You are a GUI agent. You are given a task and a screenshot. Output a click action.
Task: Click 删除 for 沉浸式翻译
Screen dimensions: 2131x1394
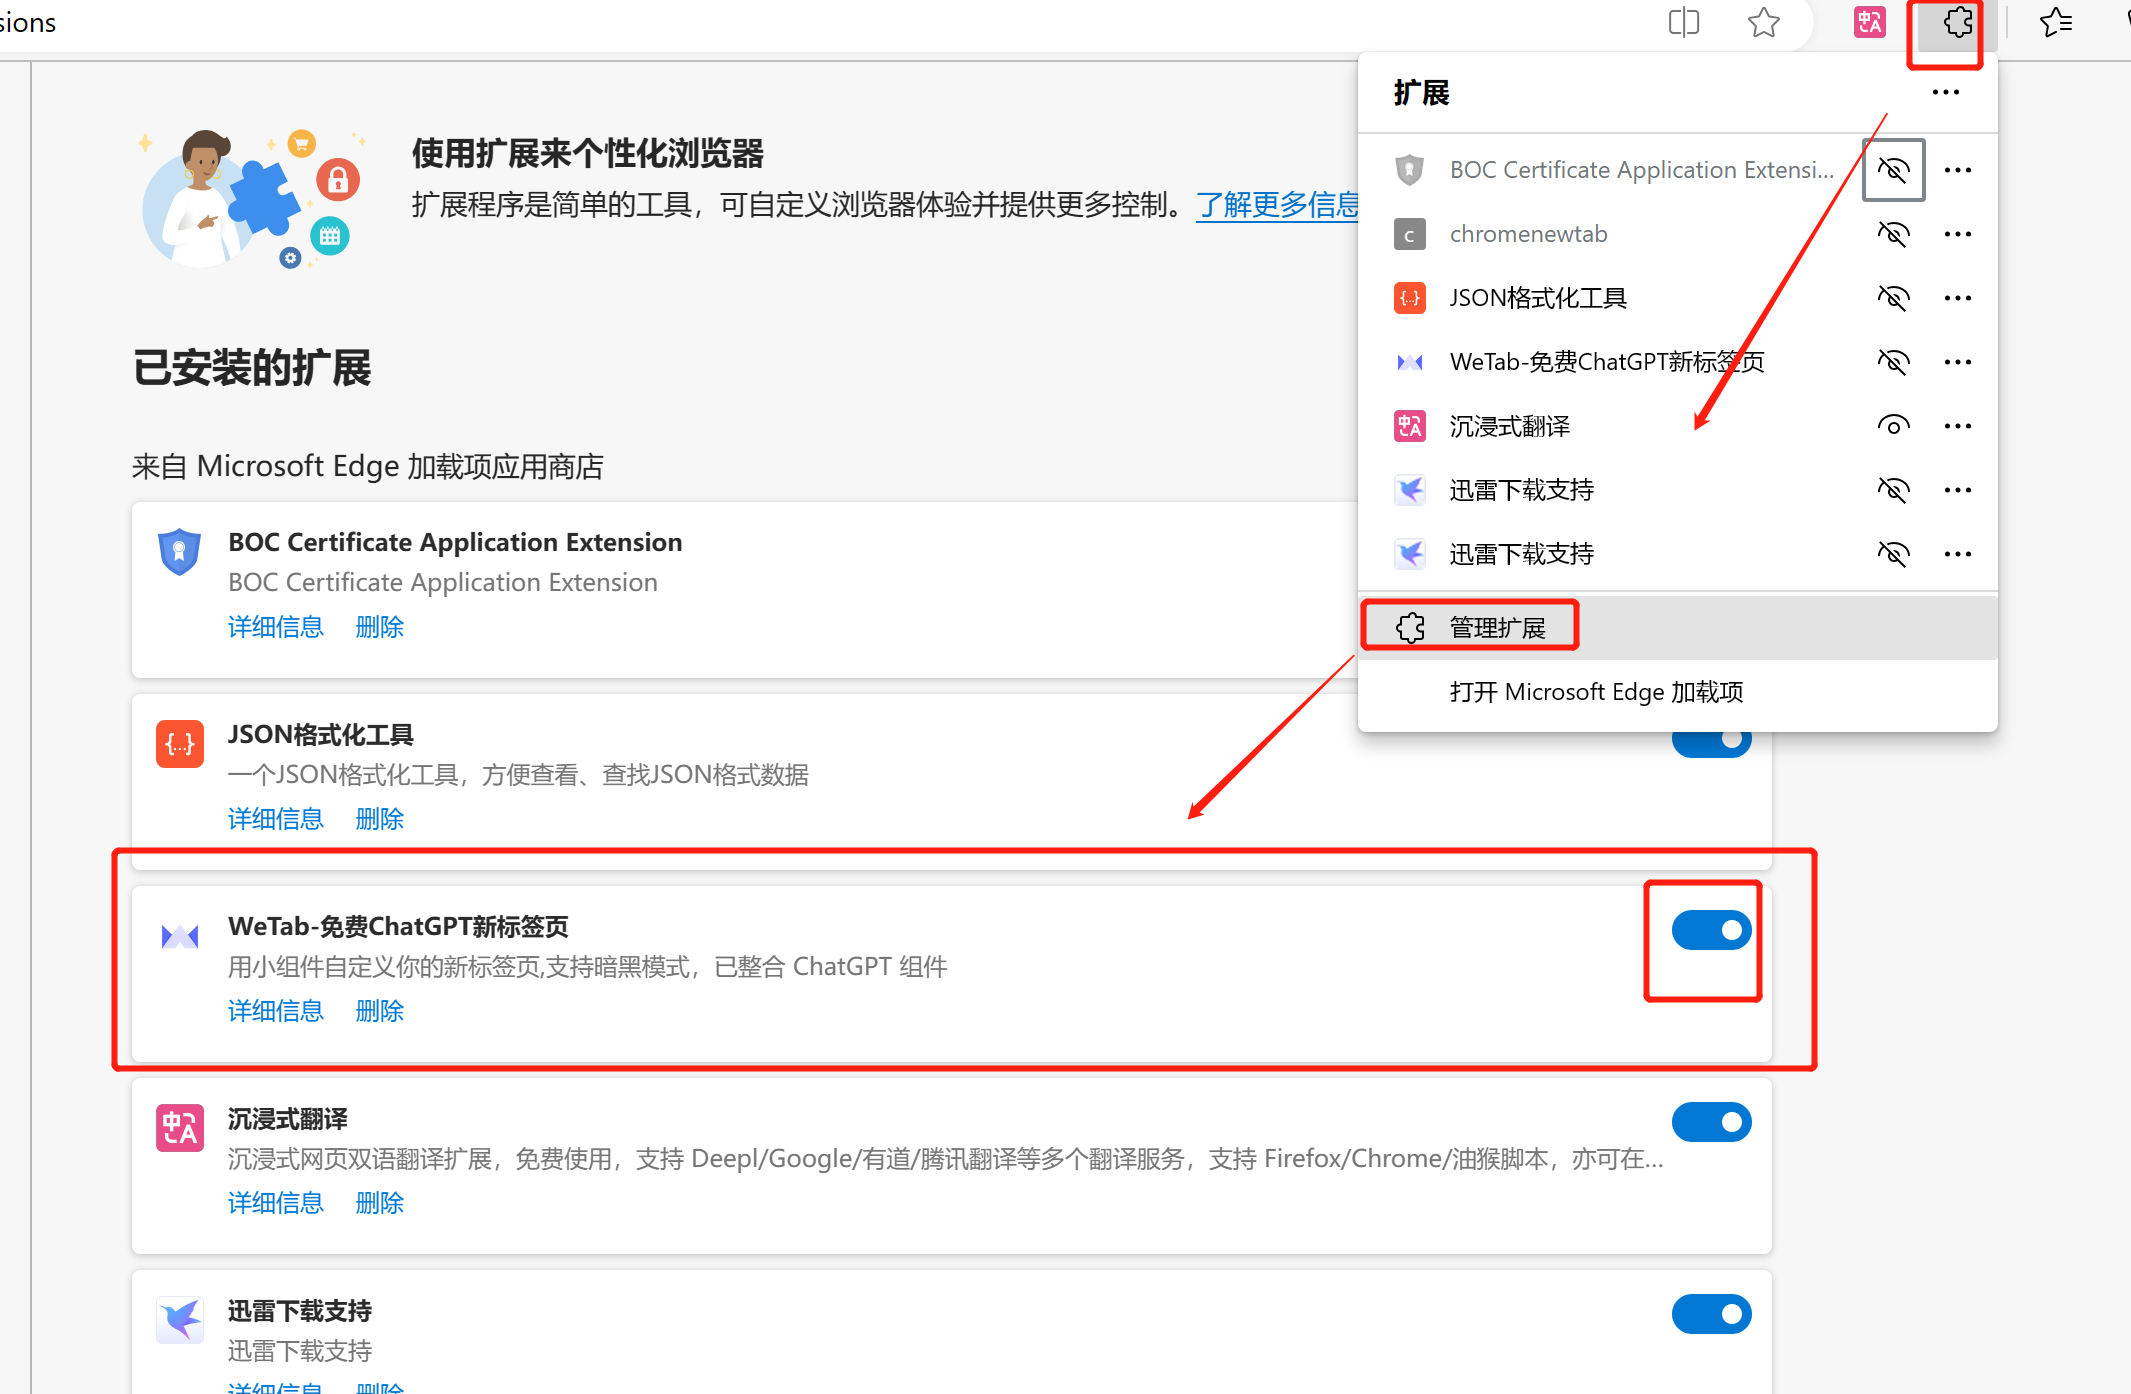(x=380, y=1203)
